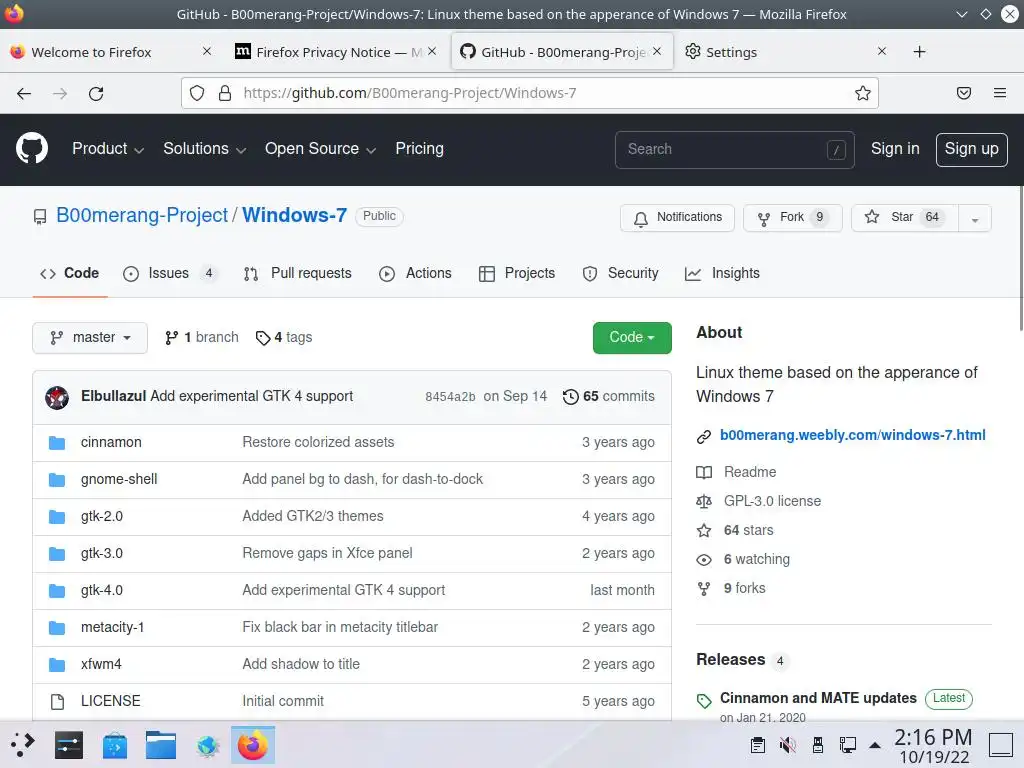This screenshot has height=768, width=1024.
Task: Click the Firefox taskbar icon
Action: click(253, 745)
